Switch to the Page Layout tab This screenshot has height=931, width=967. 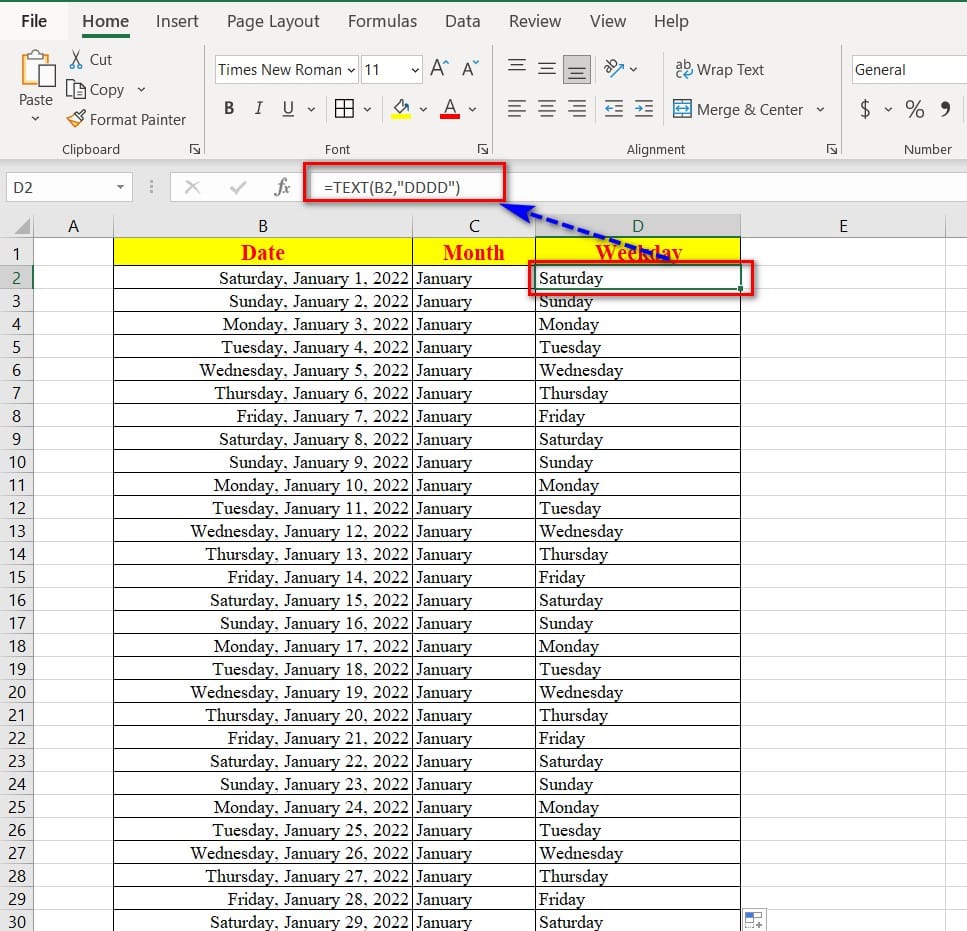pyautogui.click(x=273, y=21)
